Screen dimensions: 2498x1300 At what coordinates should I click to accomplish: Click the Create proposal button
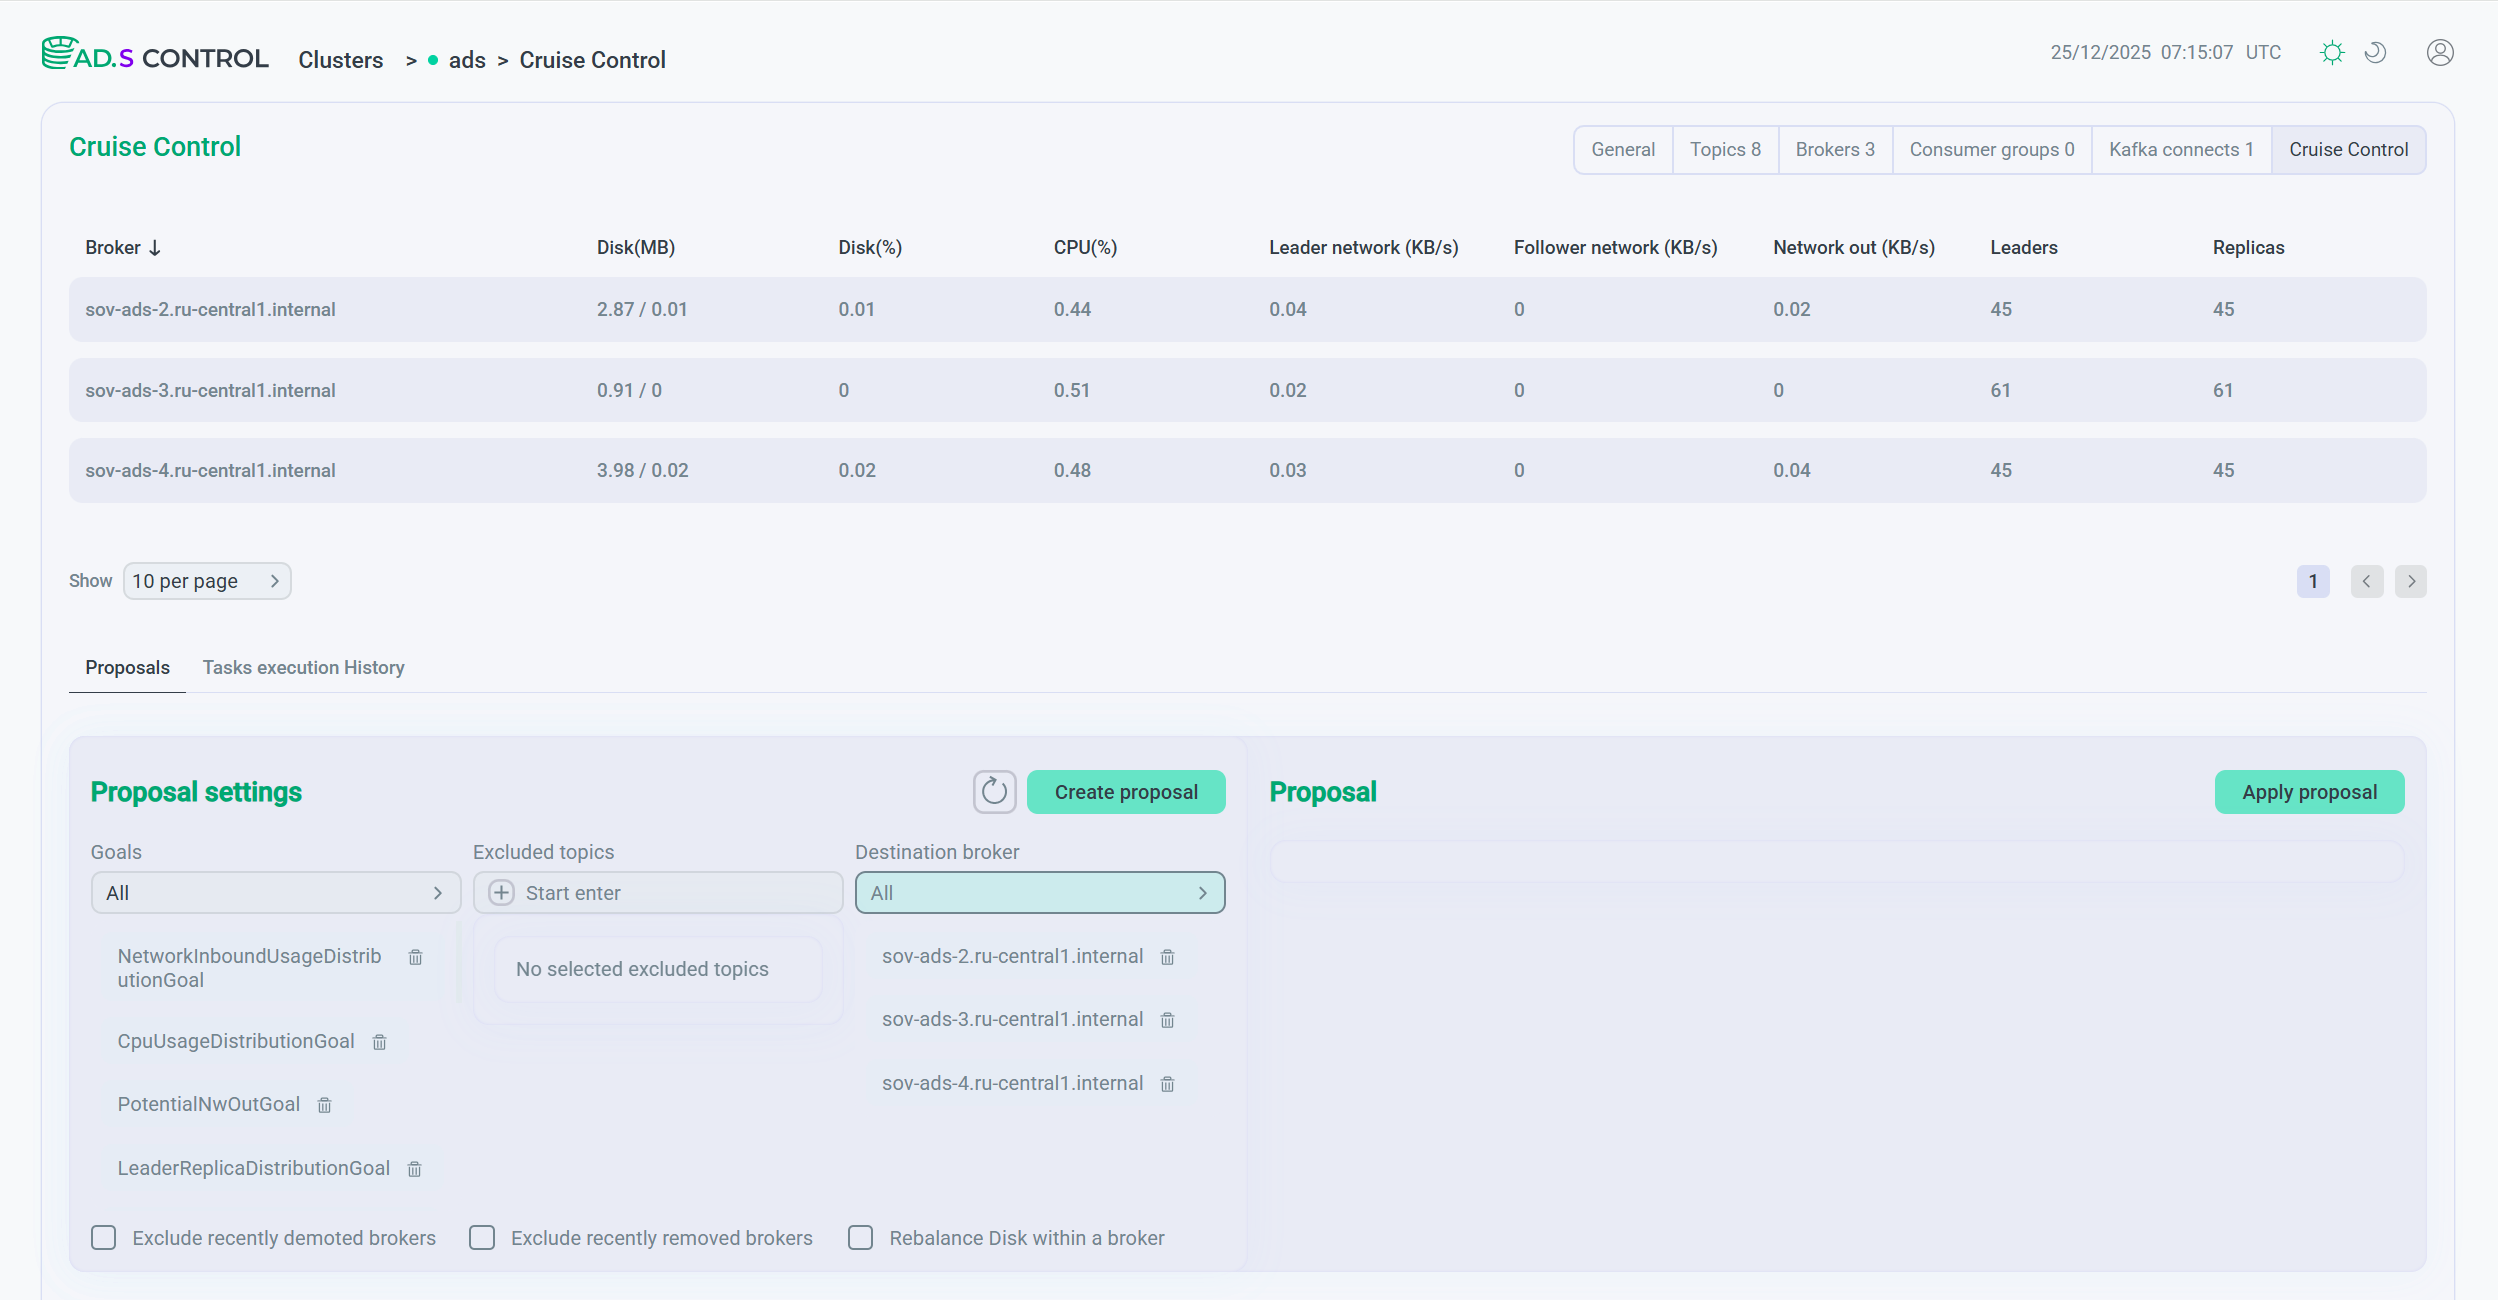1125,792
